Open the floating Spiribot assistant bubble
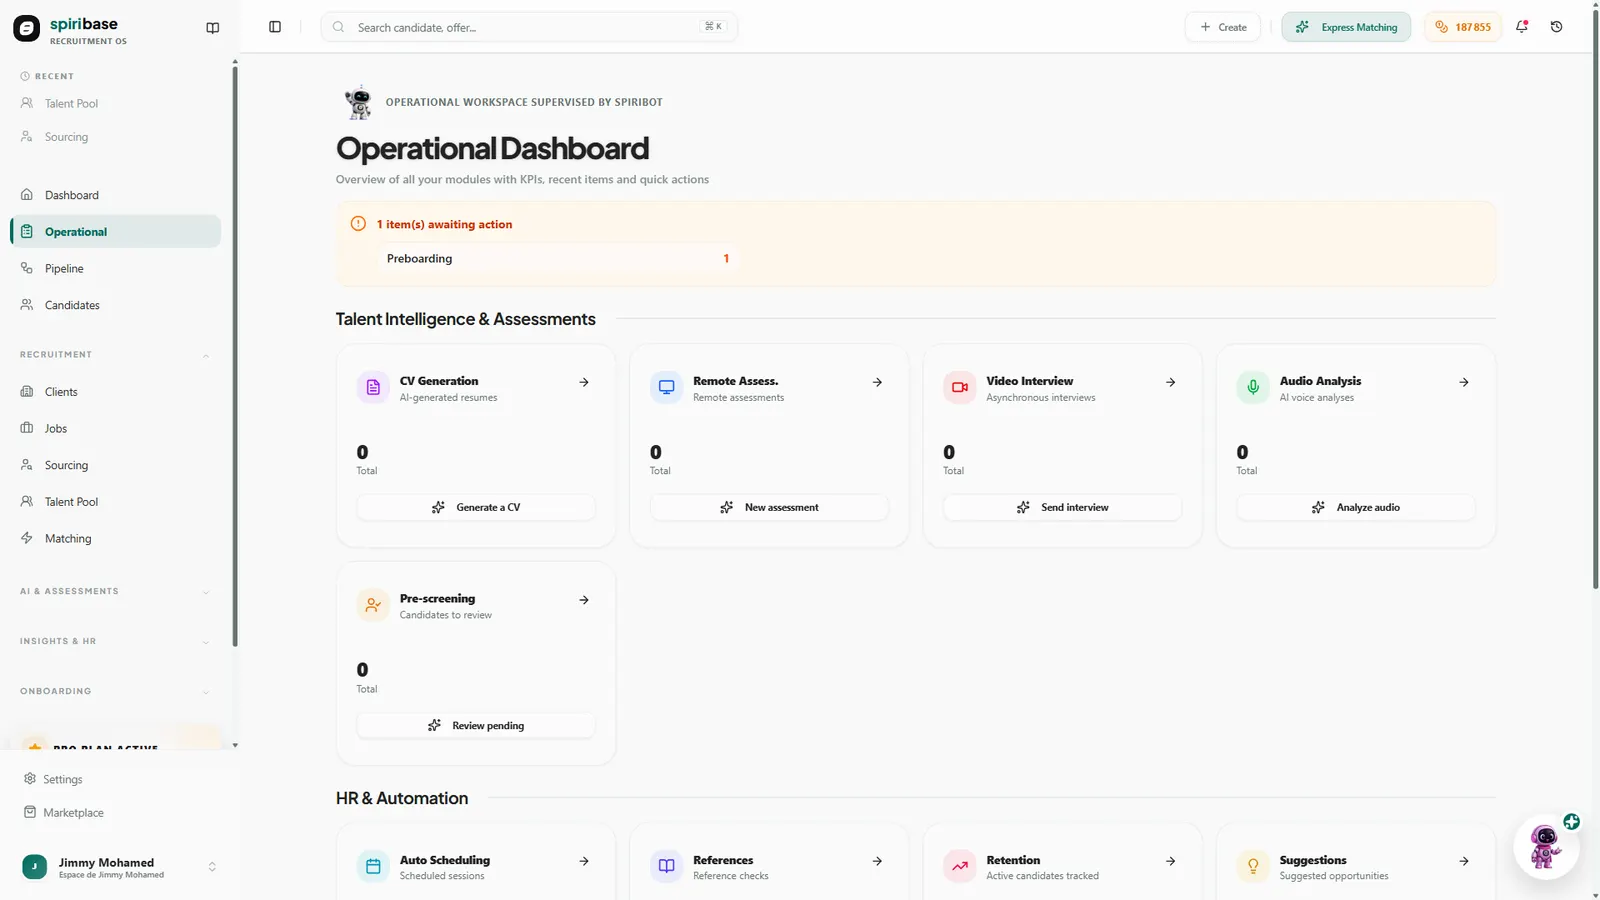This screenshot has width=1600, height=900. 1546,846
